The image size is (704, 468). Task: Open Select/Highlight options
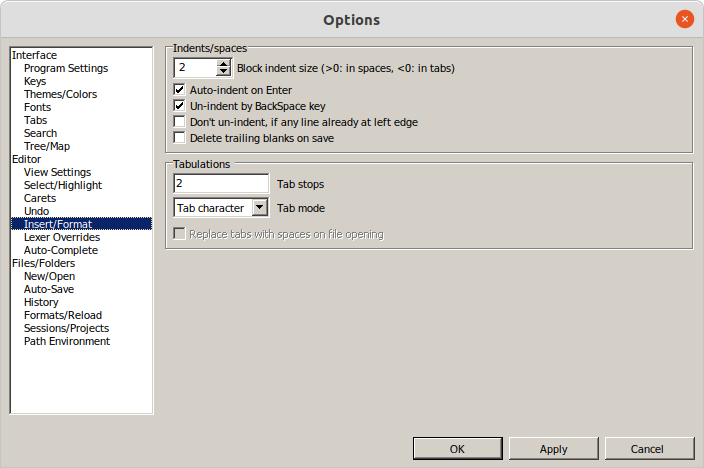pyautogui.click(x=63, y=185)
